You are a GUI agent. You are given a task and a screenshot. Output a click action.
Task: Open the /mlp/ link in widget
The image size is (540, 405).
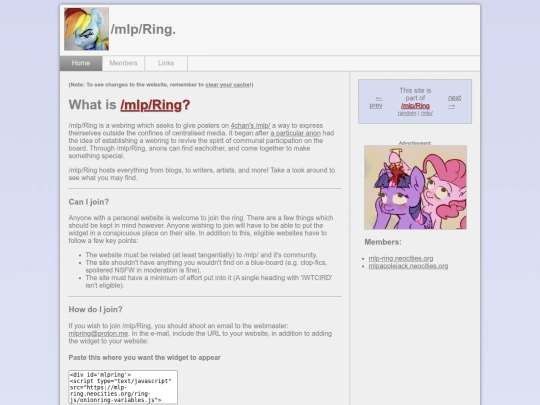[427, 113]
